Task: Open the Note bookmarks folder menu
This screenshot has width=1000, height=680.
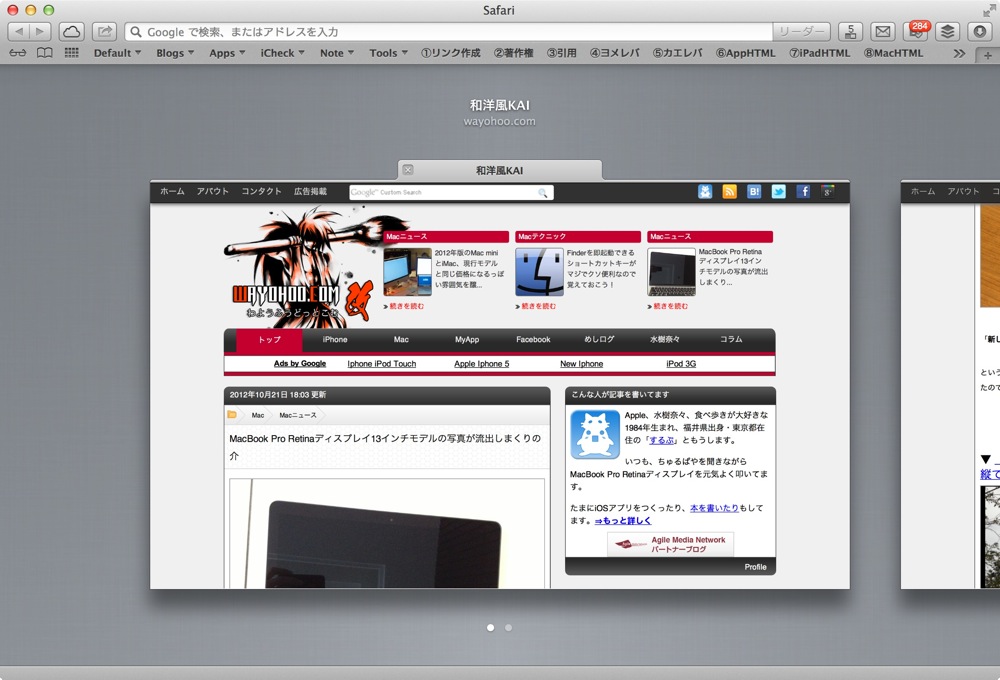Action: pyautogui.click(x=337, y=53)
